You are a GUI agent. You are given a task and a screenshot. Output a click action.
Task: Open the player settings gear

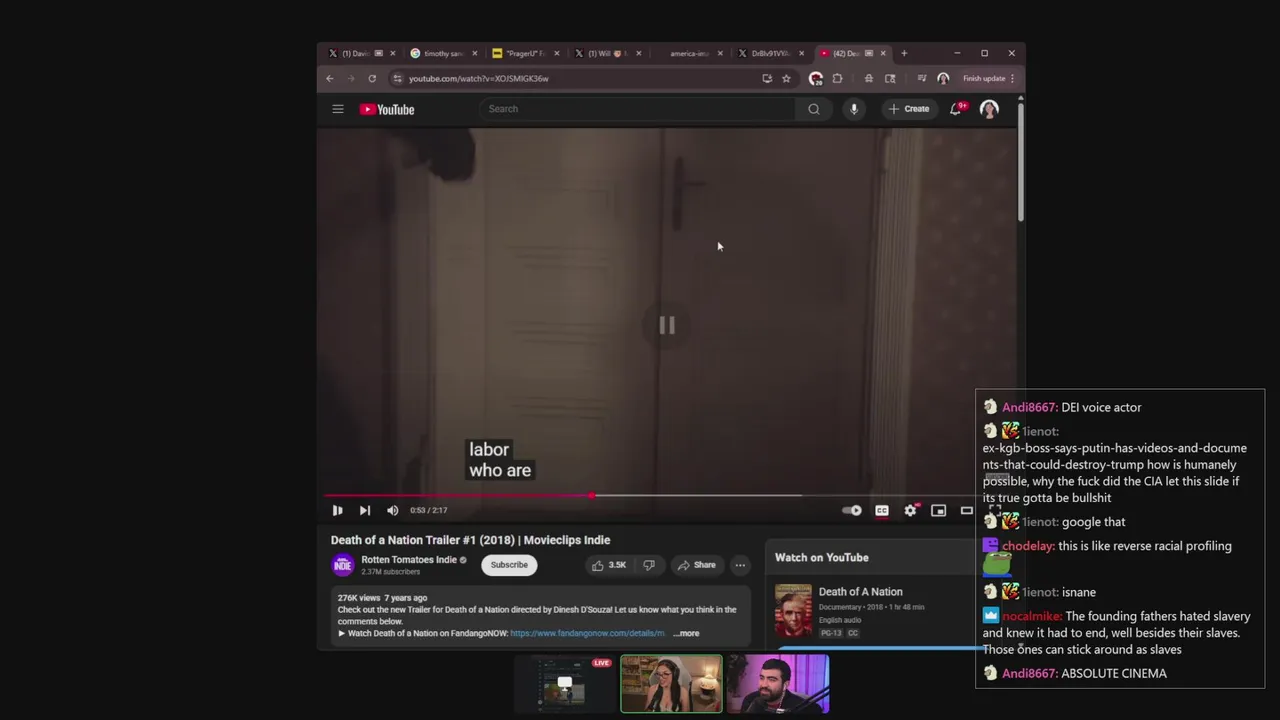(910, 510)
